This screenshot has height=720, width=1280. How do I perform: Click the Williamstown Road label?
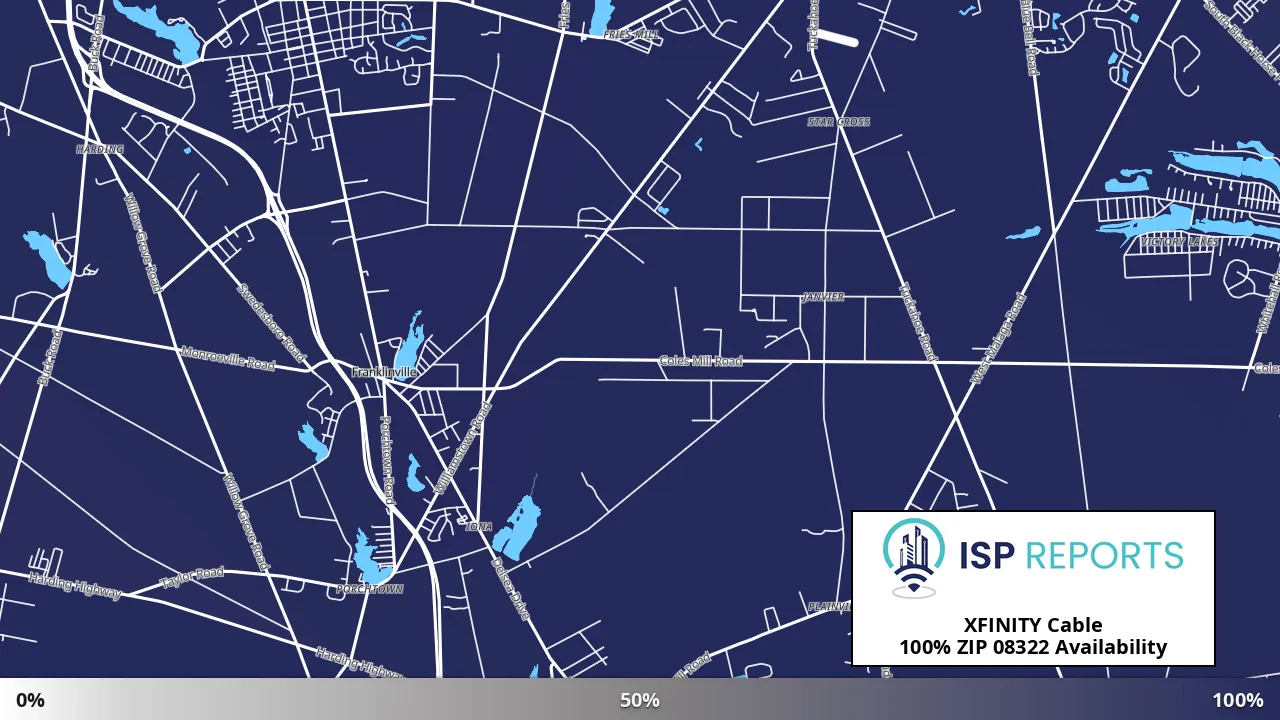click(463, 448)
